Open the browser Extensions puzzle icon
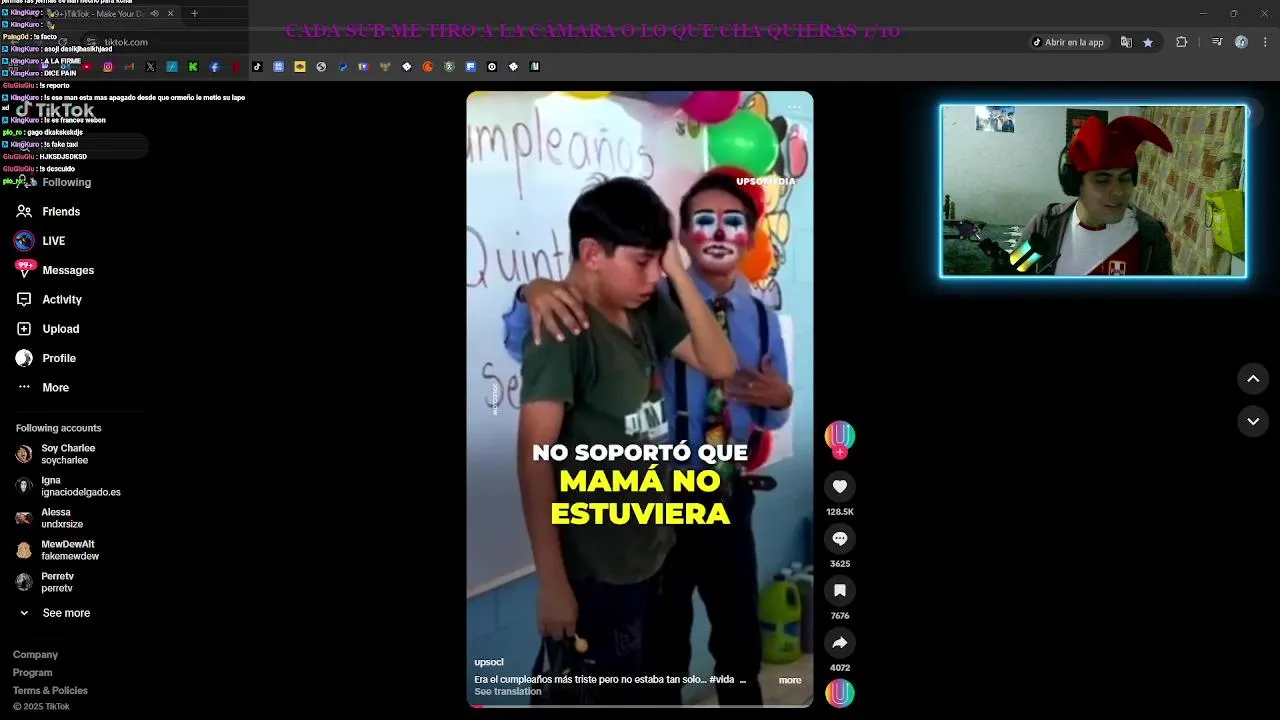The height and width of the screenshot is (720, 1280). [1182, 42]
